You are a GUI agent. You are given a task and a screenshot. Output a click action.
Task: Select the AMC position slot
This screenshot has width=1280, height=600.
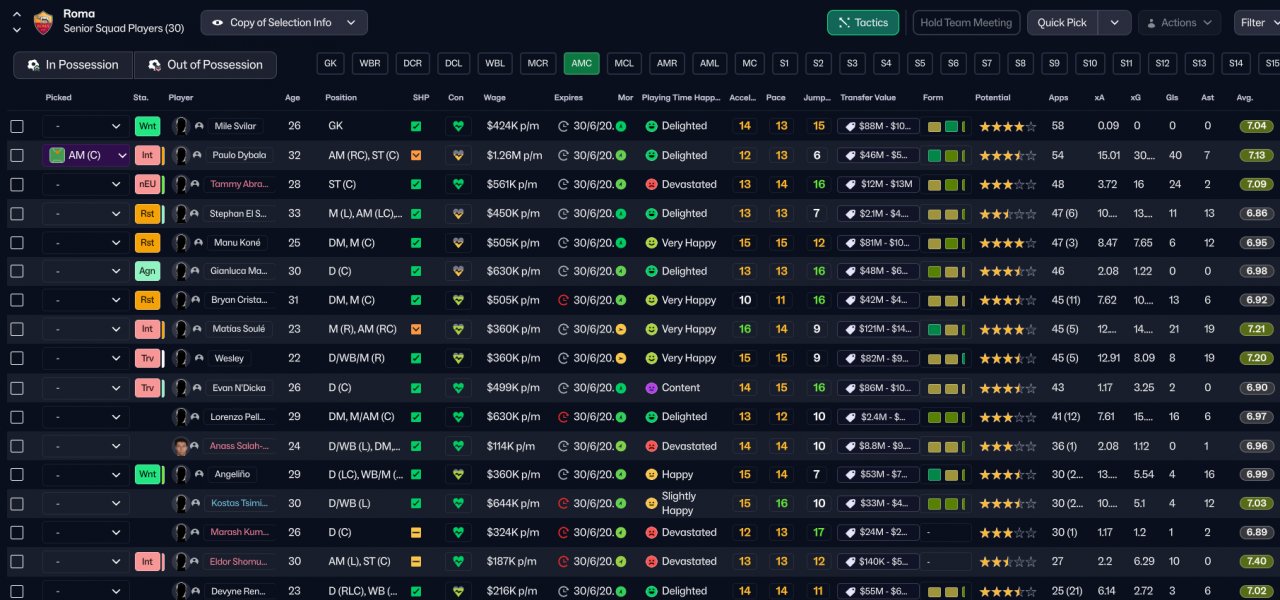pyautogui.click(x=582, y=63)
